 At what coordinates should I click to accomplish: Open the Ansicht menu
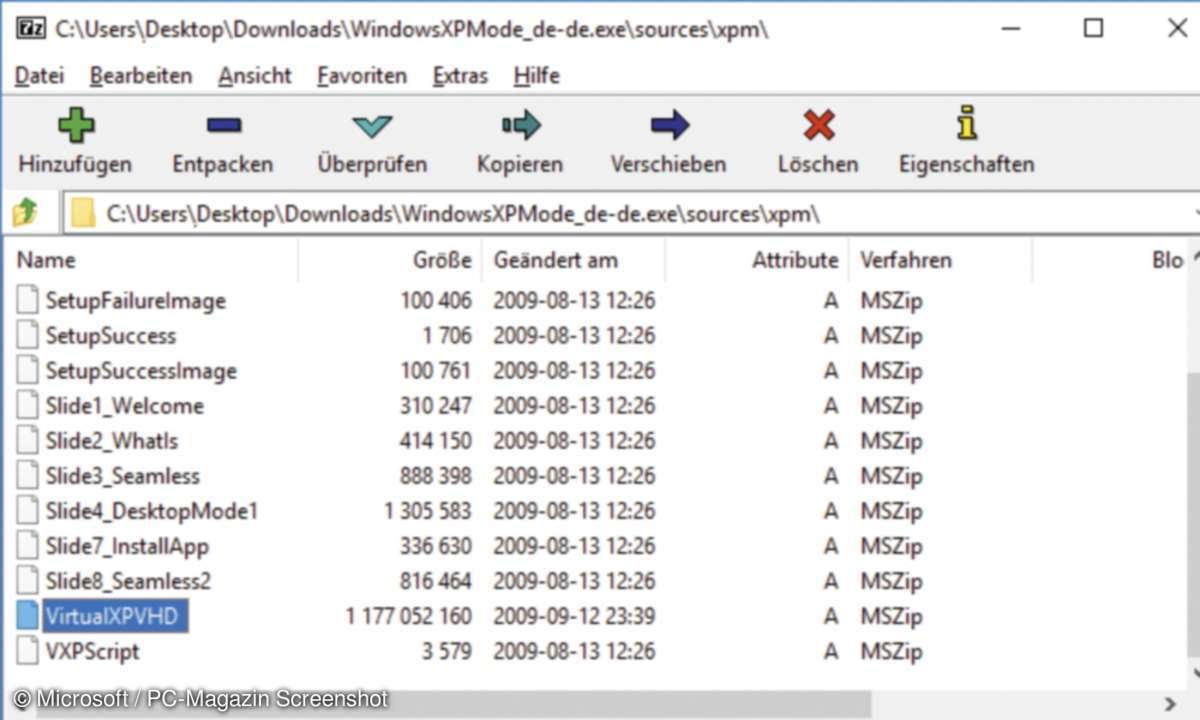pyautogui.click(x=255, y=76)
